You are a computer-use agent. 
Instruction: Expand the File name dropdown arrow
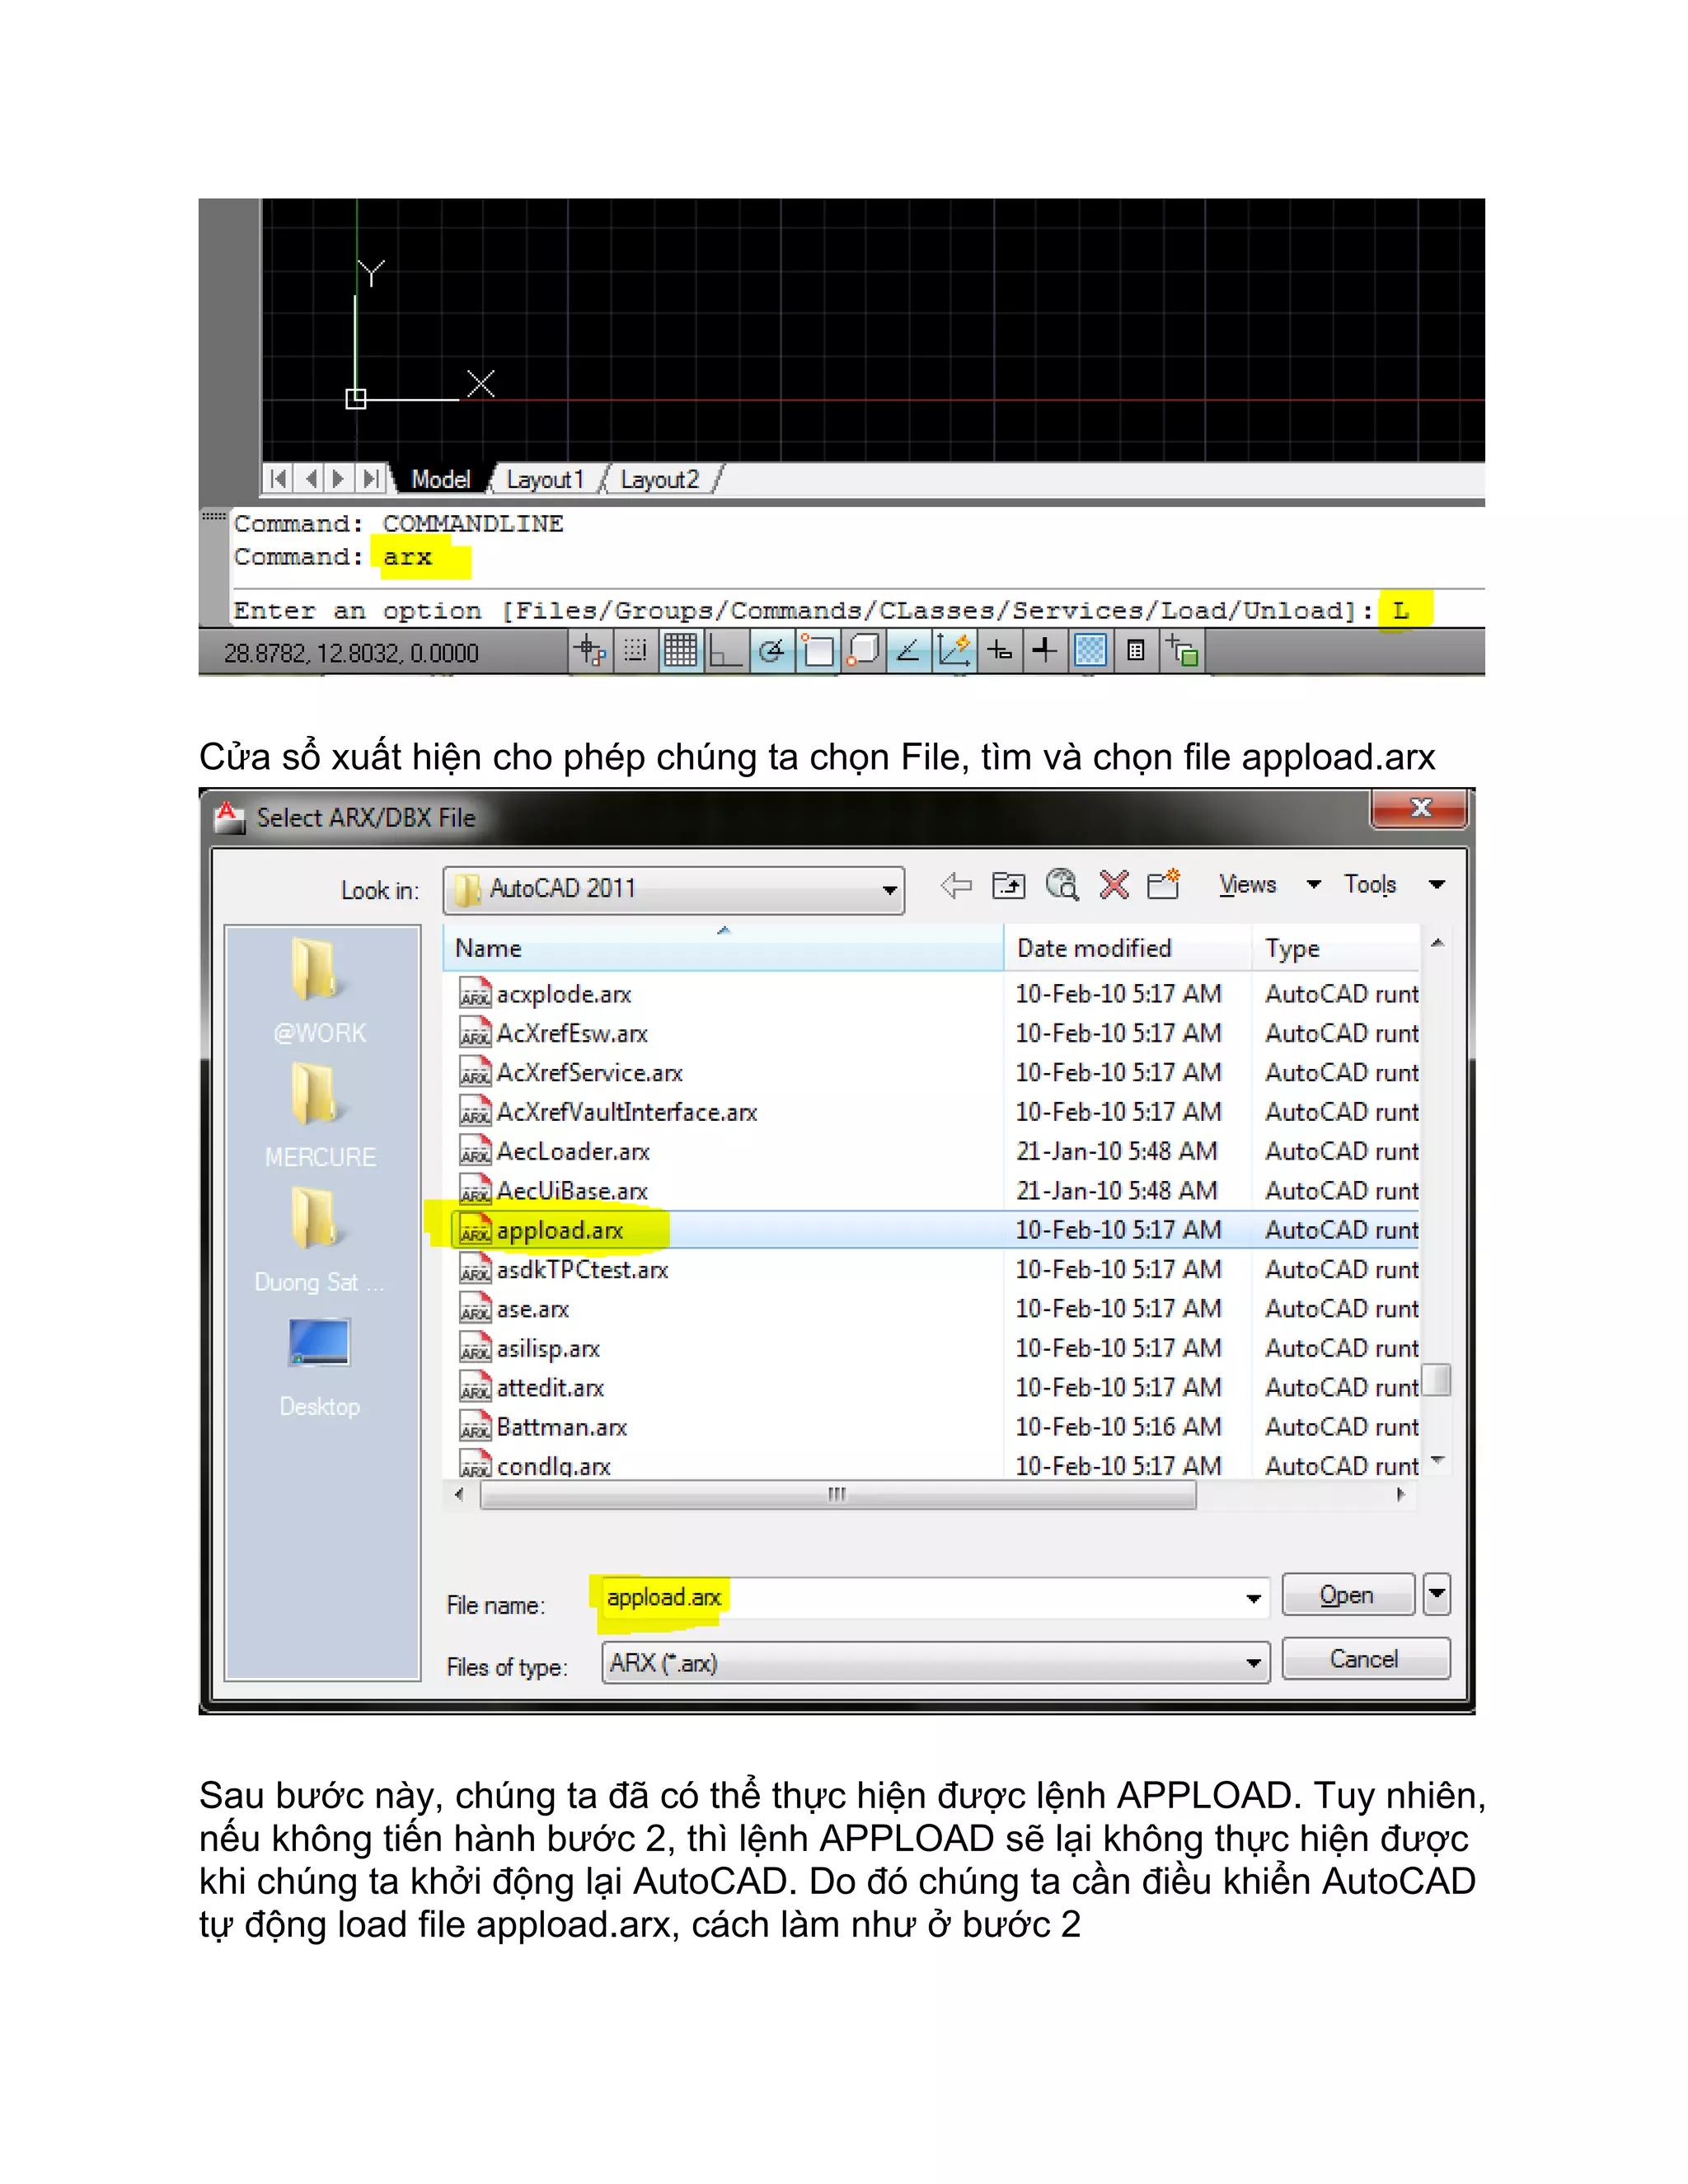[1253, 1598]
